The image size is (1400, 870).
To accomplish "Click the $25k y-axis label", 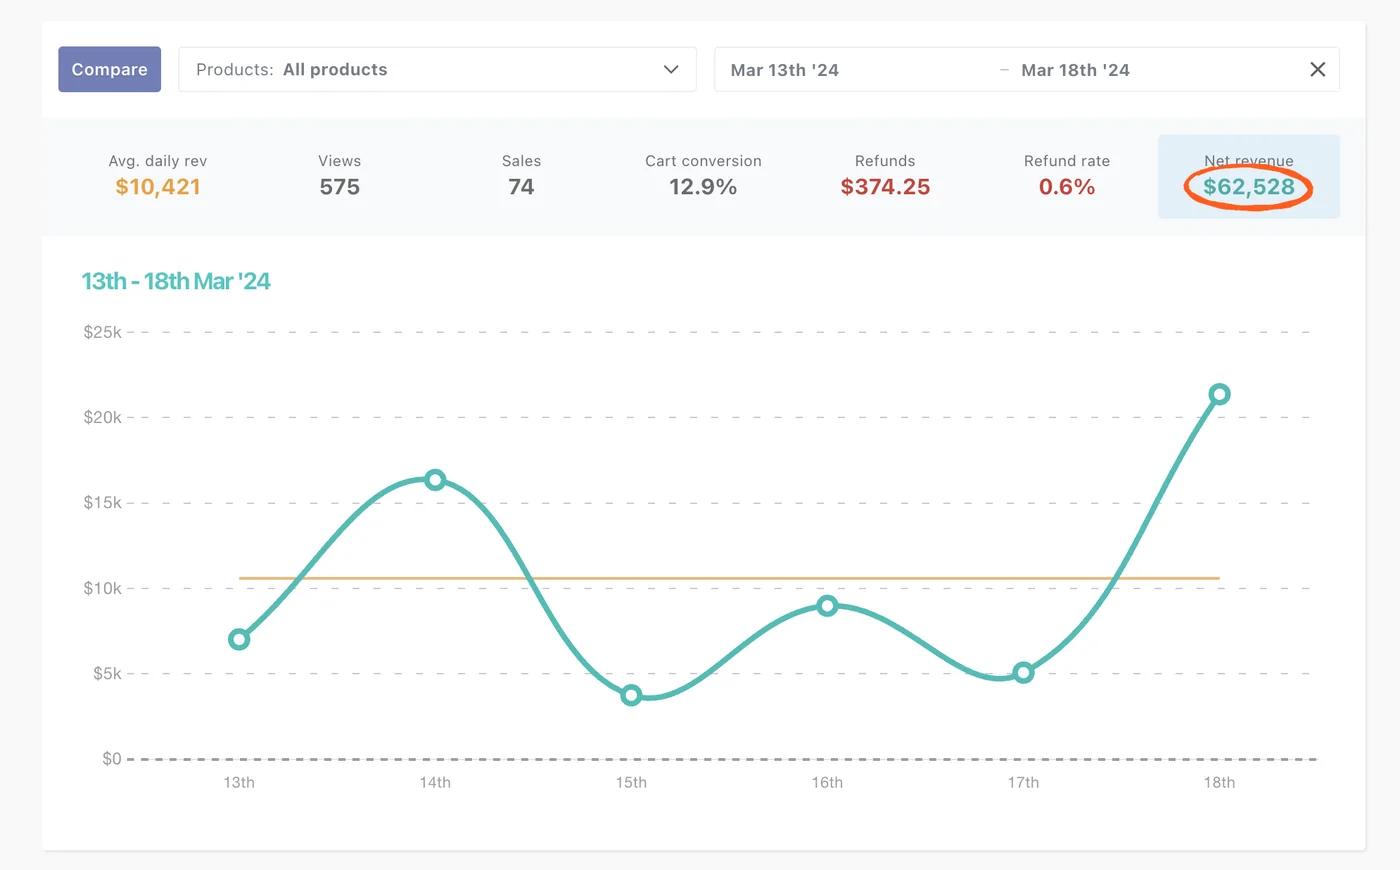I will 102,332.
